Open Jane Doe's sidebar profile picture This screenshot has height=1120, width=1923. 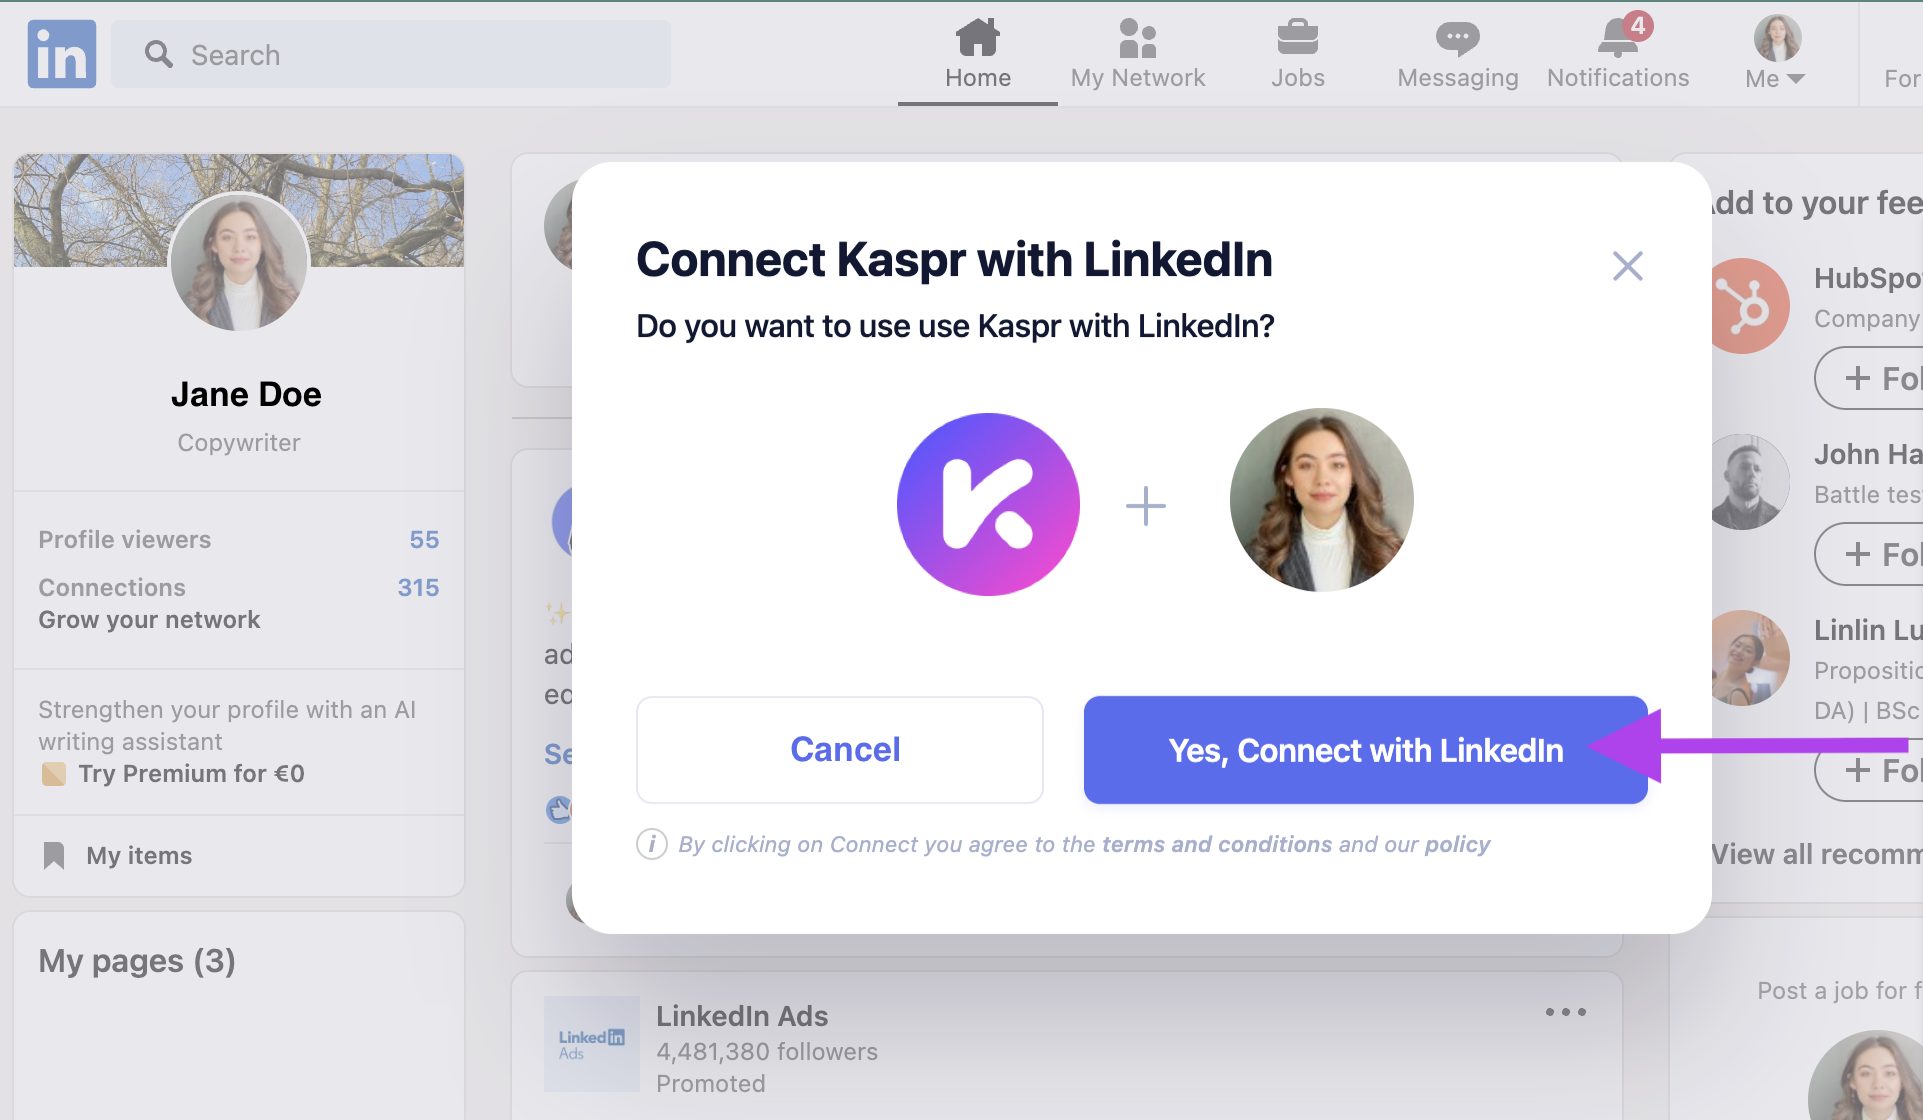(239, 262)
